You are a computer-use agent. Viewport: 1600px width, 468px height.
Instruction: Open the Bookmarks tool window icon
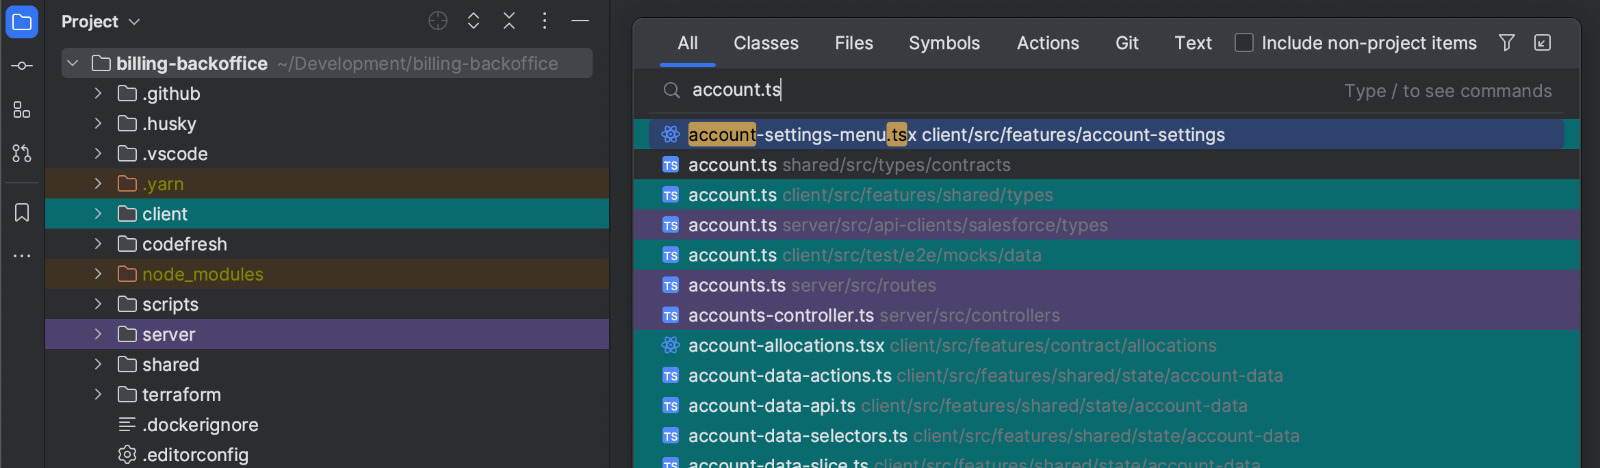(x=22, y=212)
